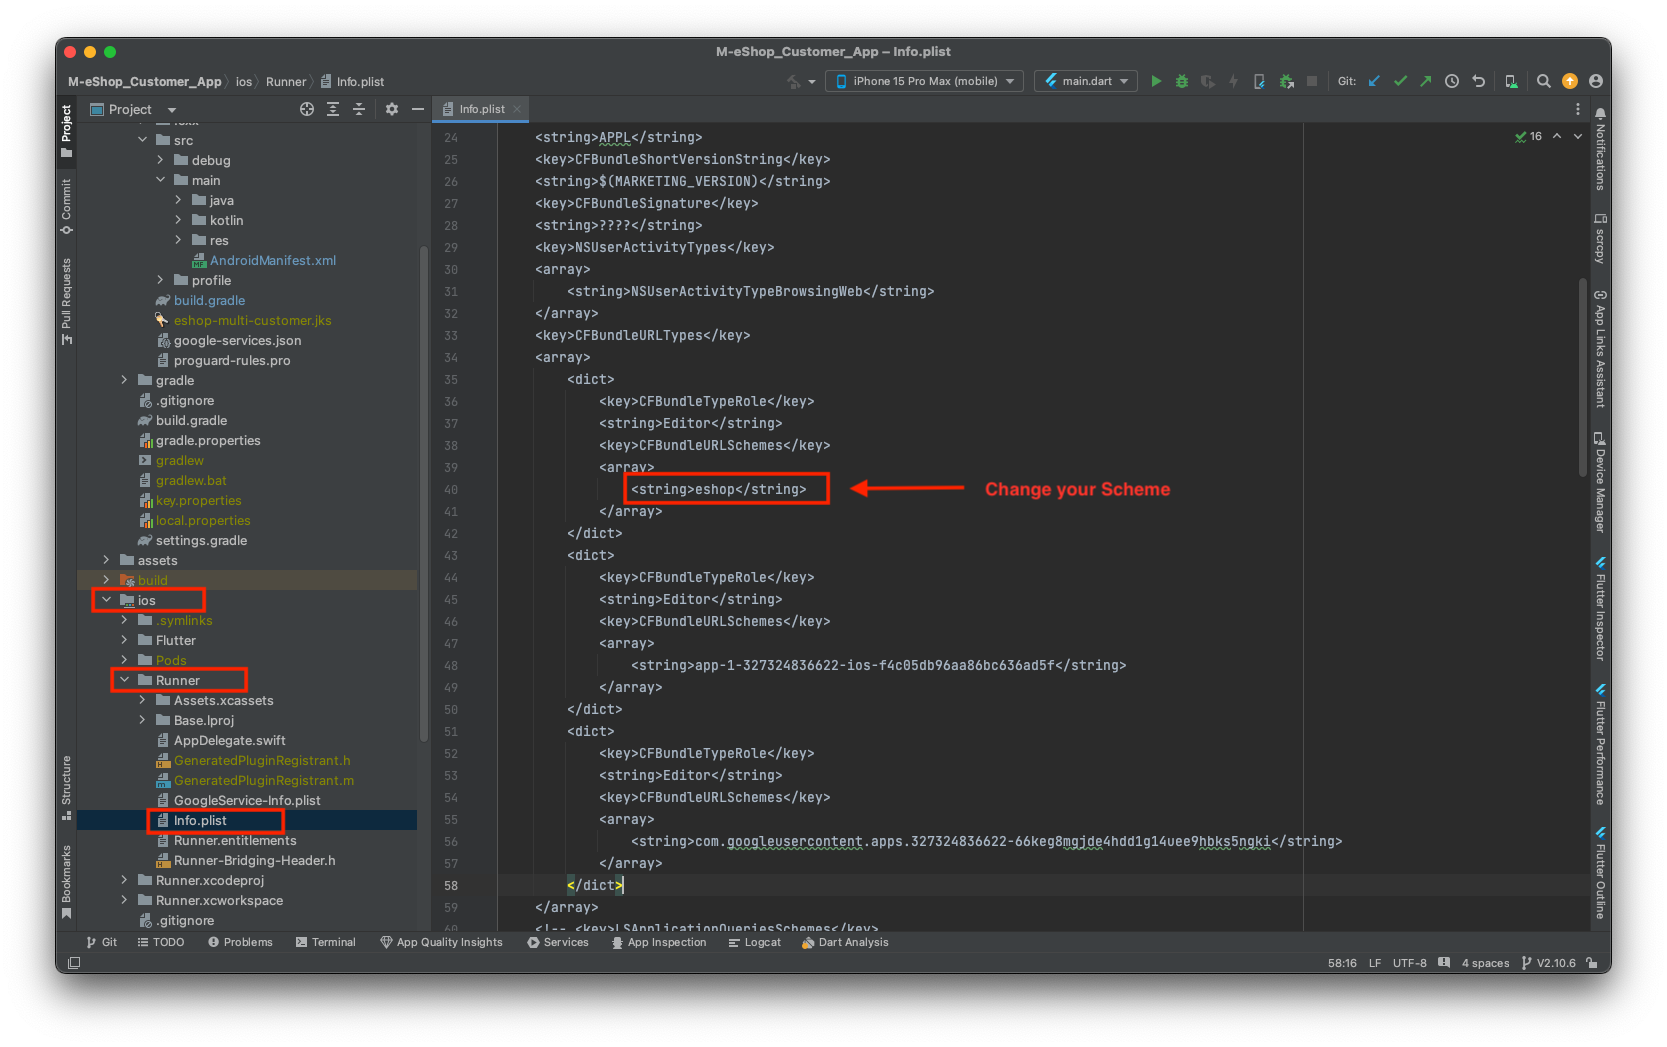Toggle Structure side panel

tap(66, 787)
